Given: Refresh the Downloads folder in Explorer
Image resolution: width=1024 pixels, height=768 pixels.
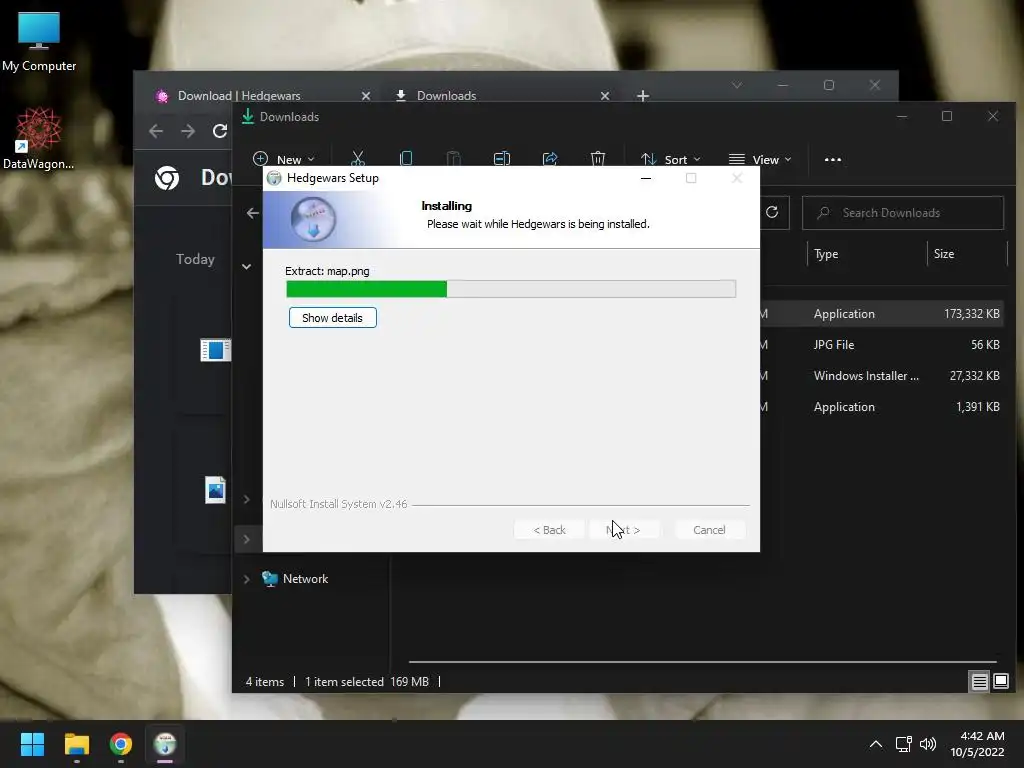Looking at the screenshot, I should point(772,212).
